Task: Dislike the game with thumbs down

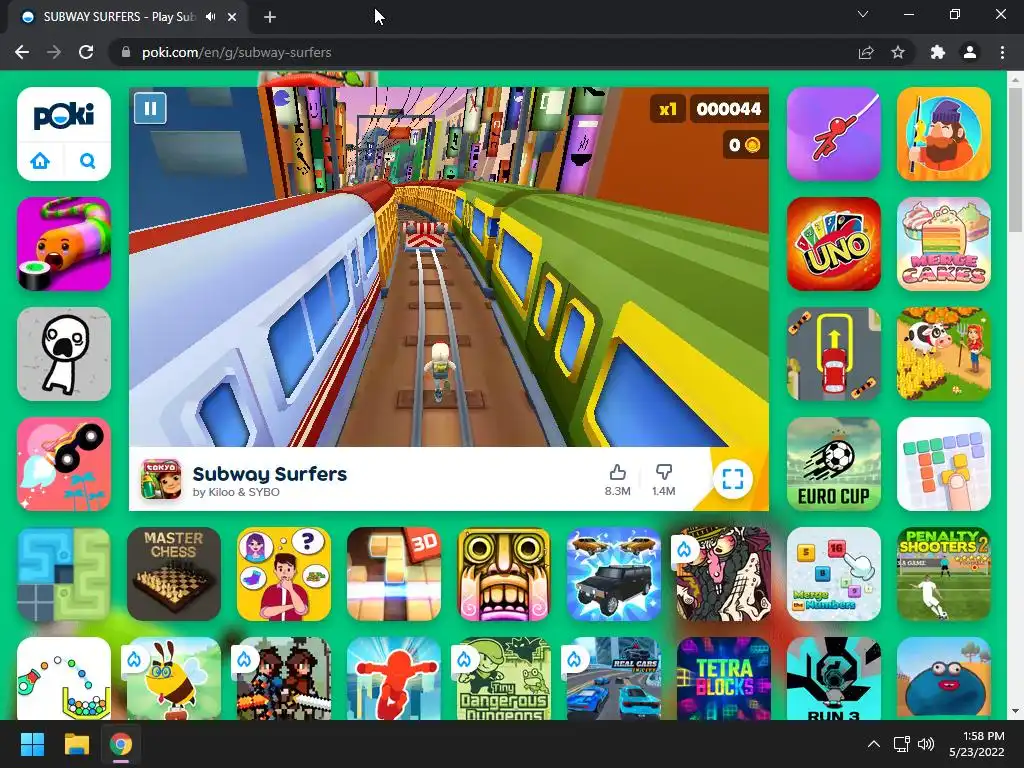Action: click(664, 472)
